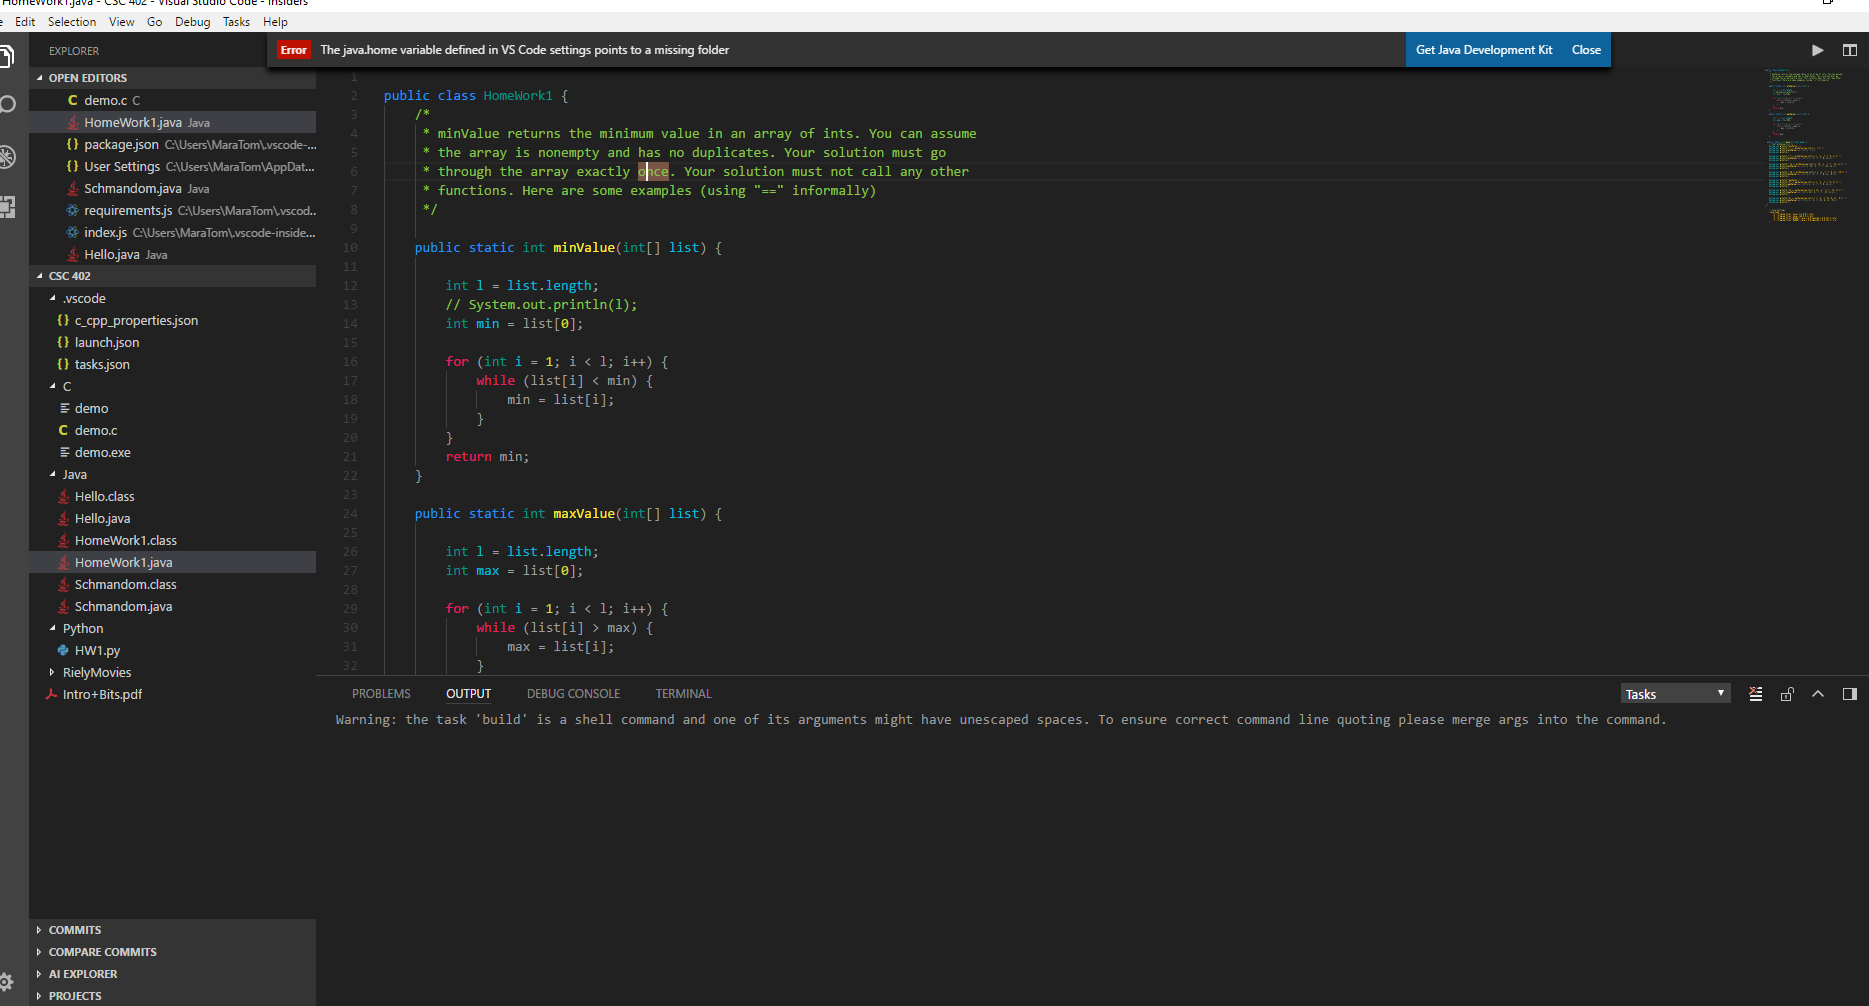
Task: Open the Extensions view in the activity bar
Action: (x=8, y=207)
